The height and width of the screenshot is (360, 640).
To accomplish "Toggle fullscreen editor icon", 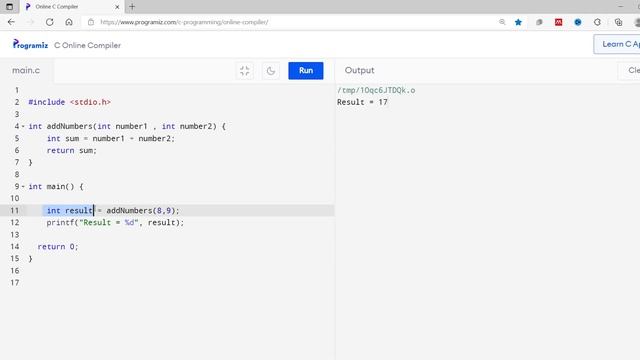I will pyautogui.click(x=244, y=71).
